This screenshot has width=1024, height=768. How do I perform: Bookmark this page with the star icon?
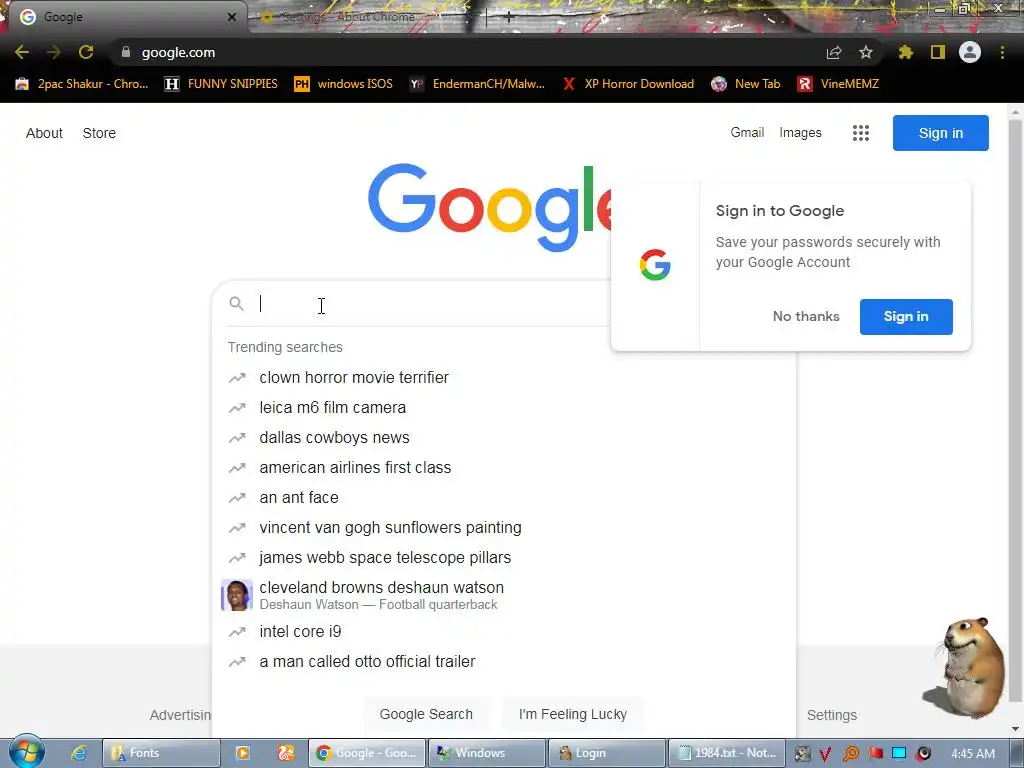coord(865,52)
